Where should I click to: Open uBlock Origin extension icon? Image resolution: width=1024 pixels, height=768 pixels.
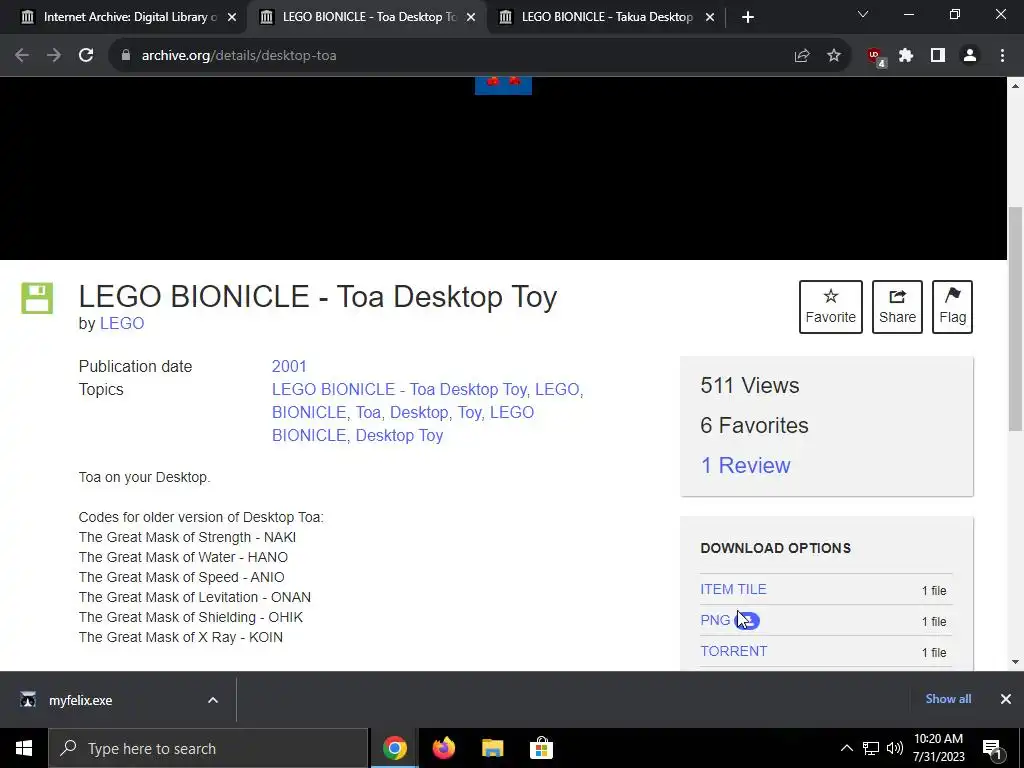tap(876, 57)
